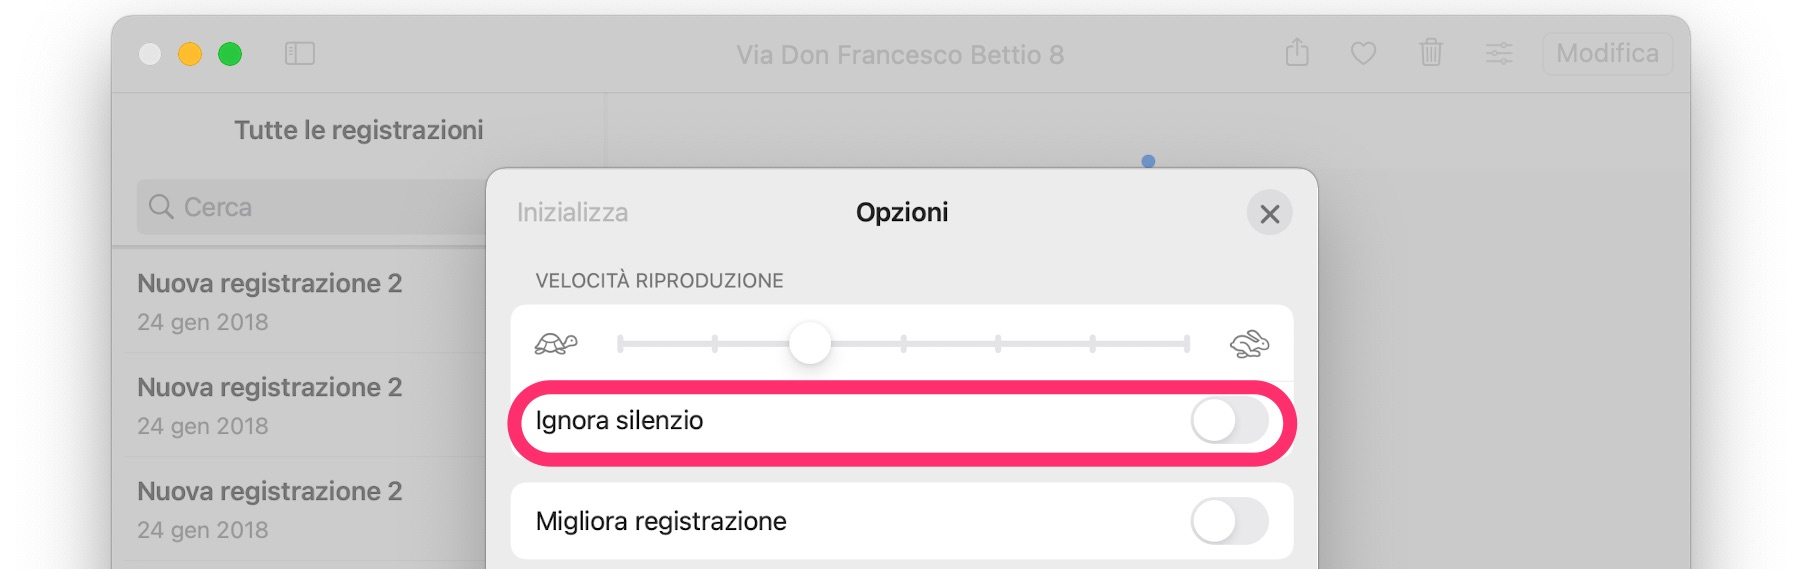
Task: Click the blue playhead marker dot
Action: coord(1148,161)
